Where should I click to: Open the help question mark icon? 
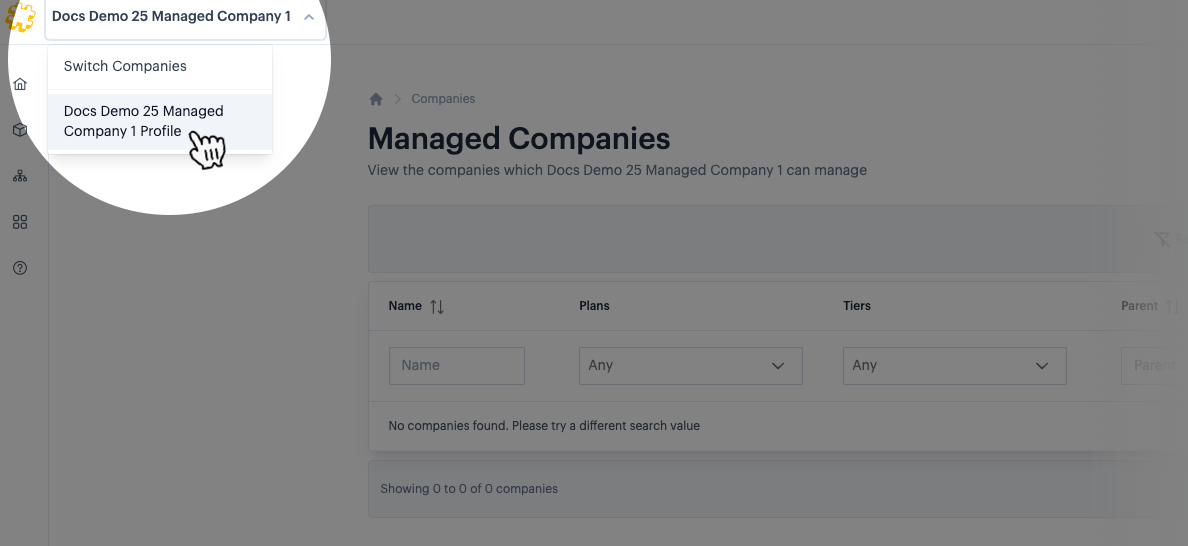point(20,268)
